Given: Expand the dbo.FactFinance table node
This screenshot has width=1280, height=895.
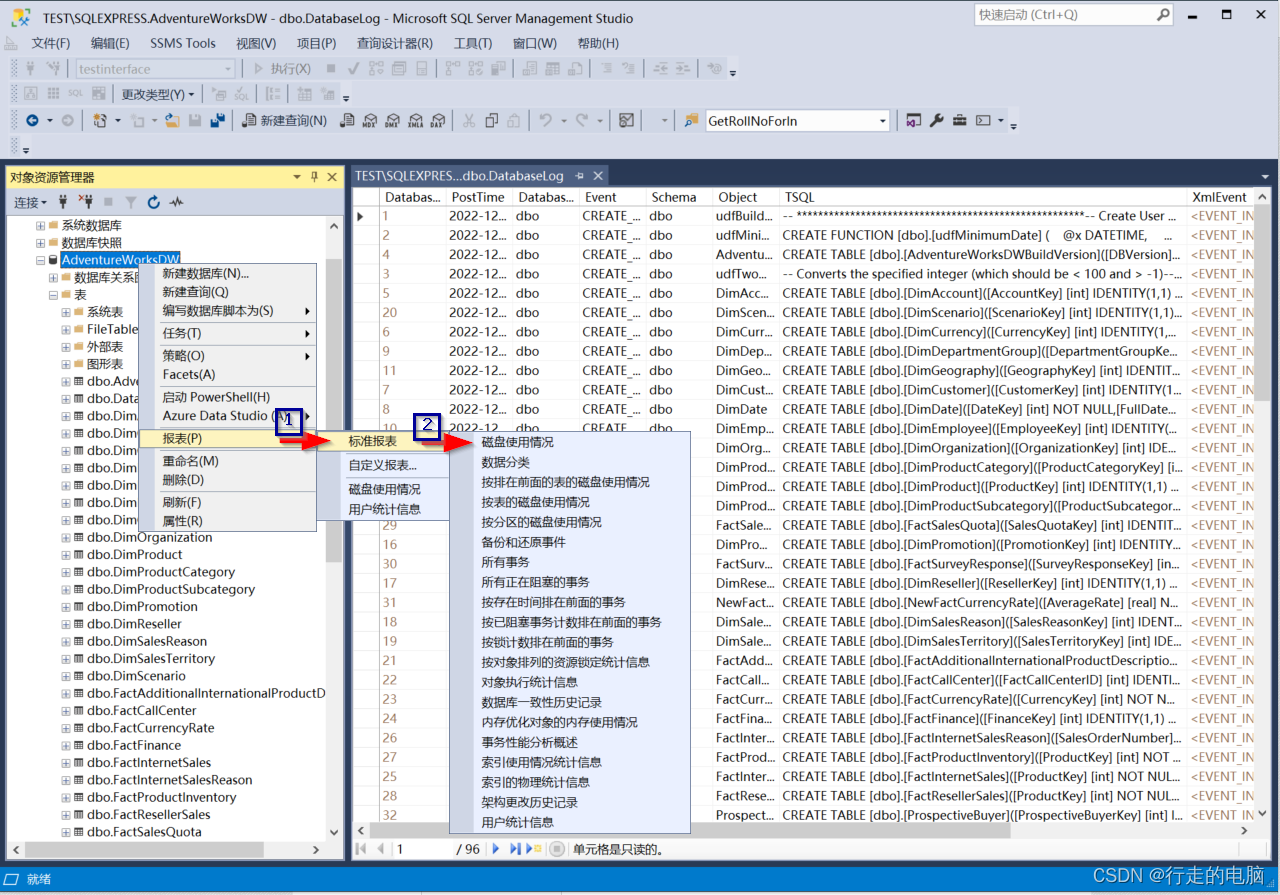Looking at the screenshot, I should [x=66, y=746].
